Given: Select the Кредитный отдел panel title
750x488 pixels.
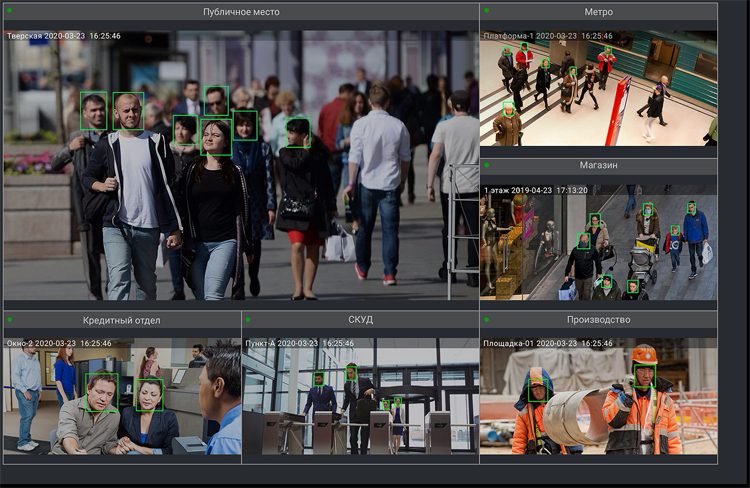Looking at the screenshot, I should pos(122,320).
